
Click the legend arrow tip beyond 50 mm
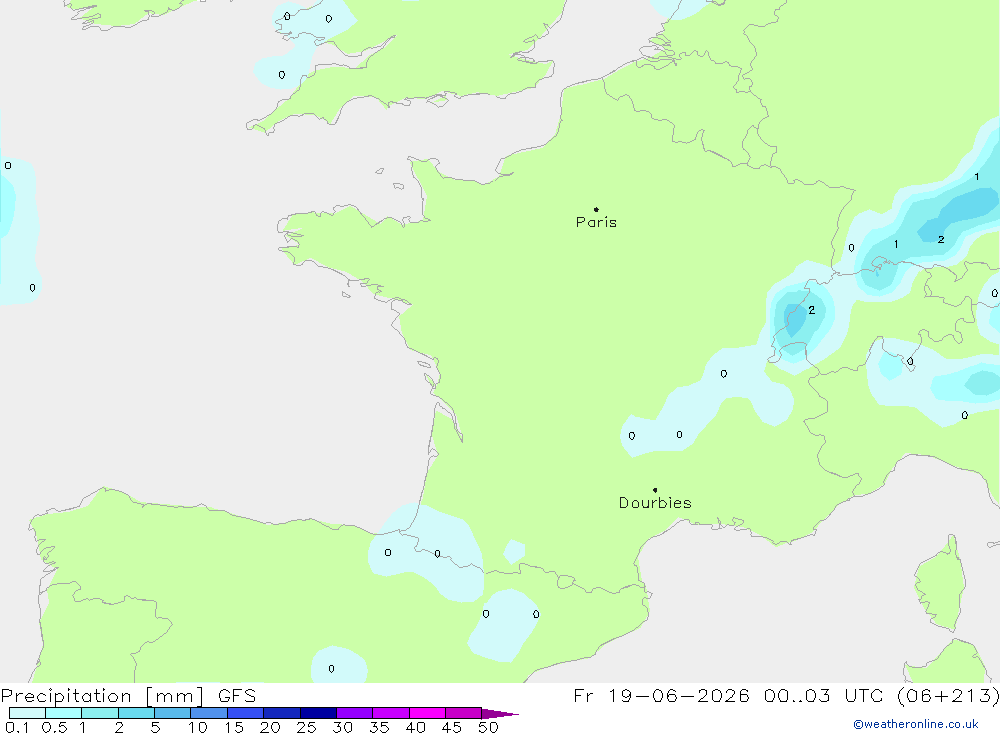click(x=500, y=714)
